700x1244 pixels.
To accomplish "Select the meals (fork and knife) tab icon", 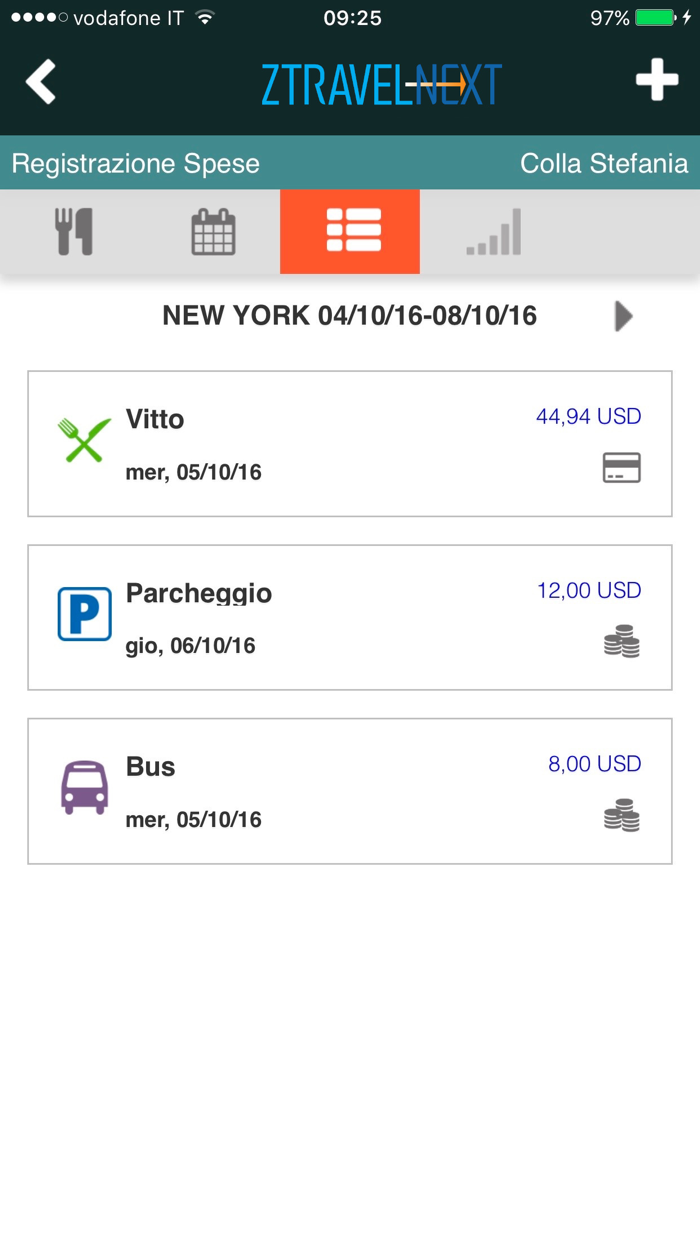I will (x=74, y=231).
